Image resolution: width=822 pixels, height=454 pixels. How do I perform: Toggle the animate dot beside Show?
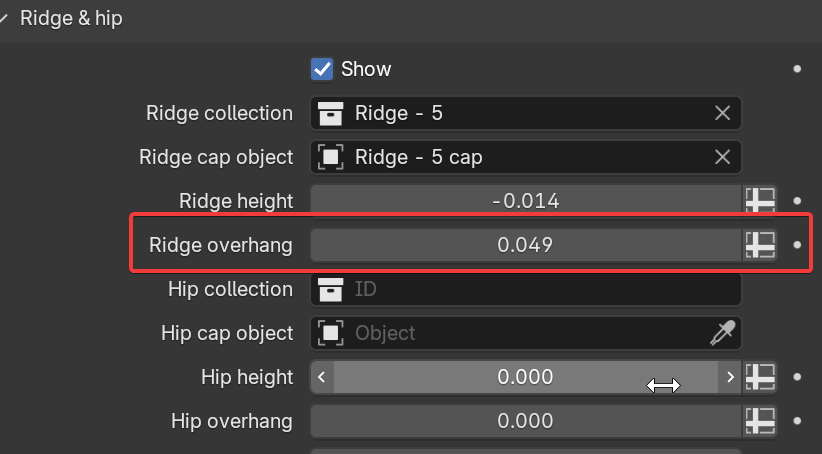click(797, 69)
